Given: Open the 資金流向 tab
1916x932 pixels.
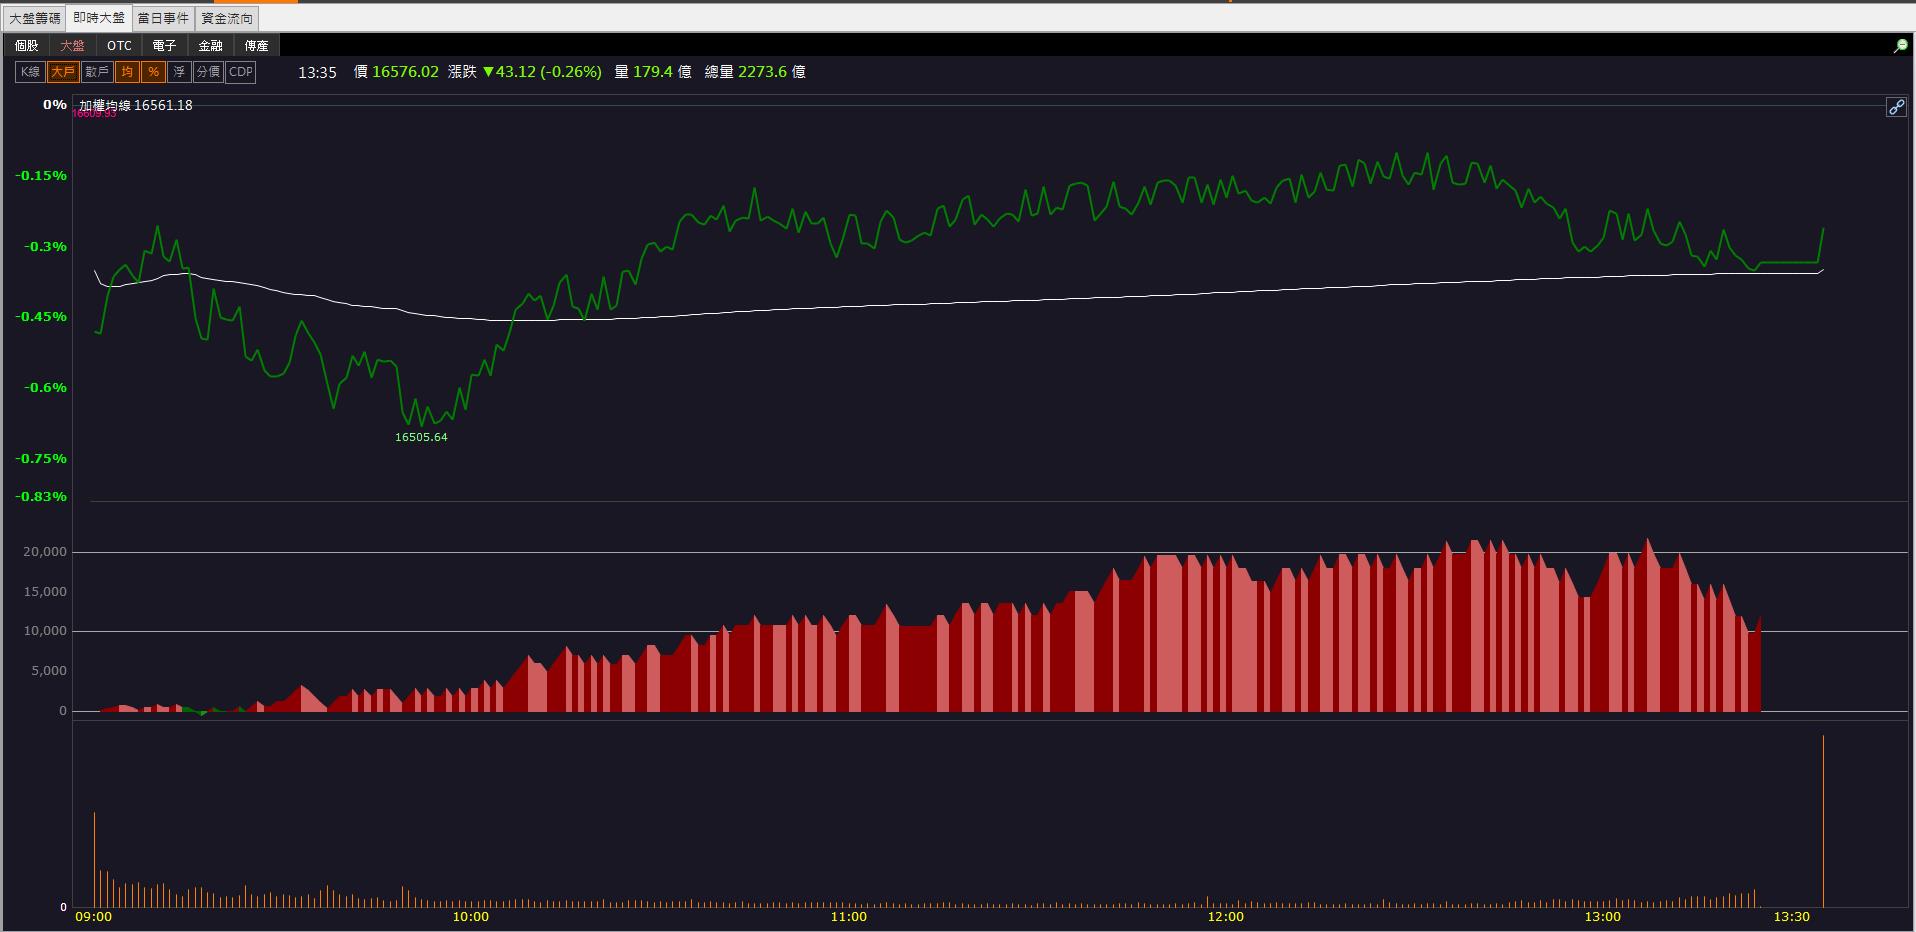Looking at the screenshot, I should [227, 18].
